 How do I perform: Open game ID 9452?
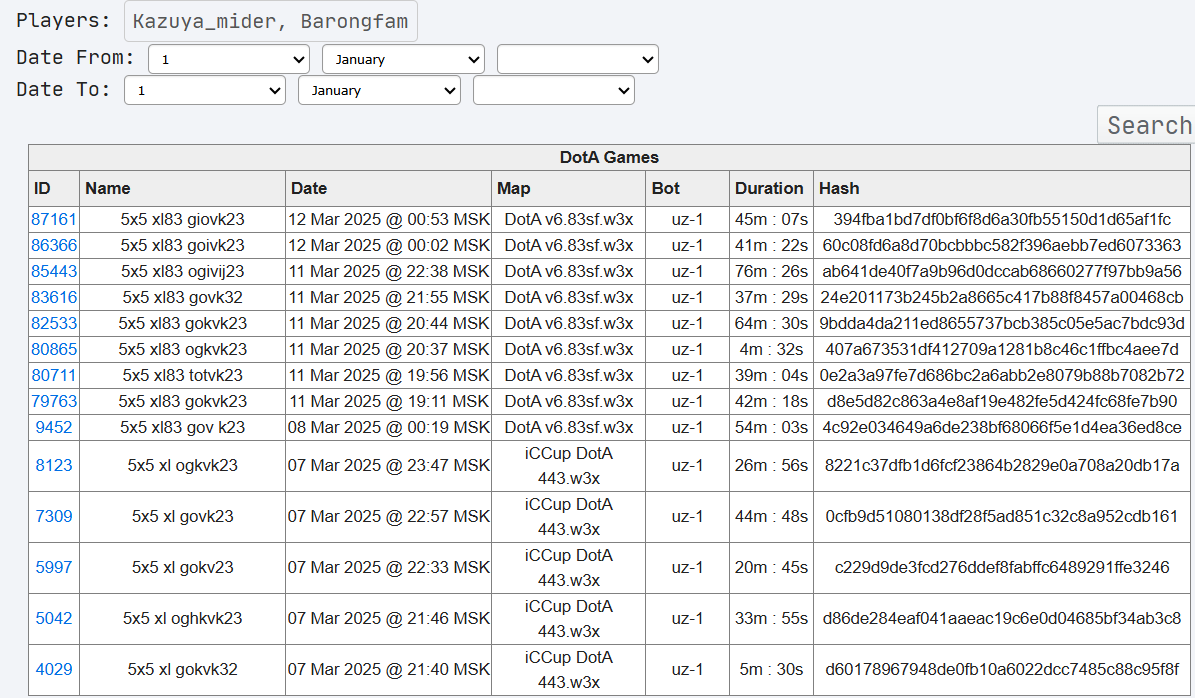[54, 427]
